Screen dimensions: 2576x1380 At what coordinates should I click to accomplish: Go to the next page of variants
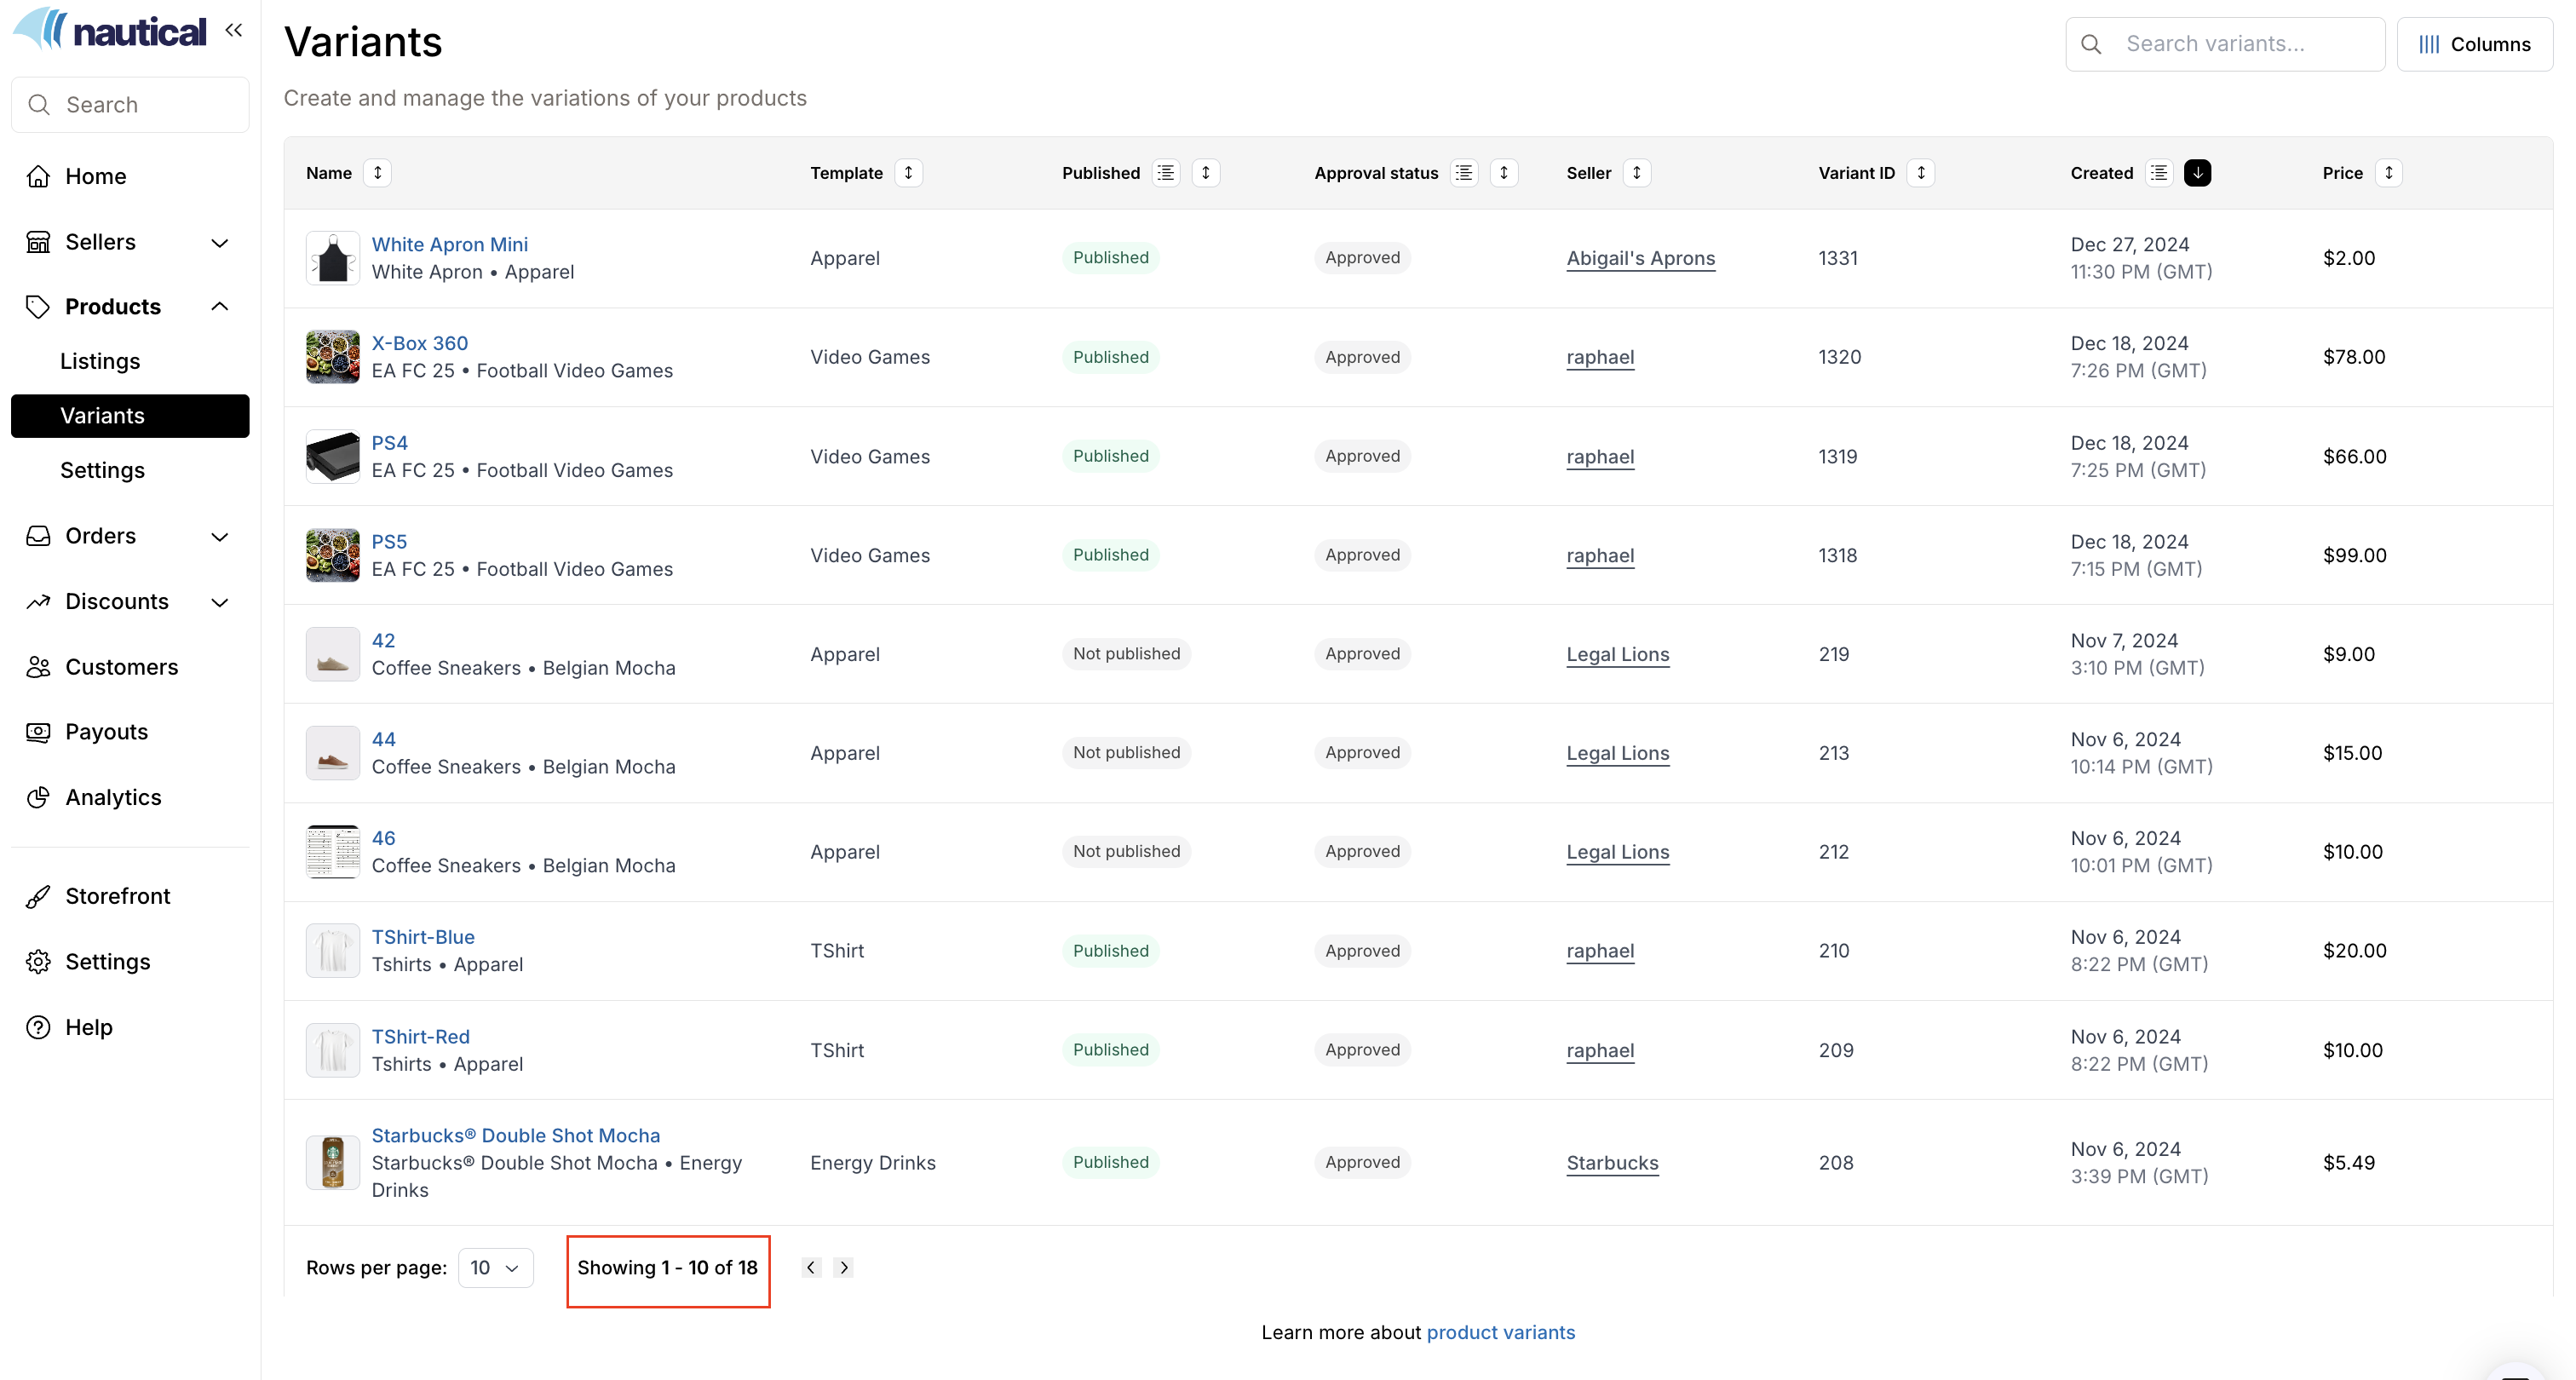843,1267
